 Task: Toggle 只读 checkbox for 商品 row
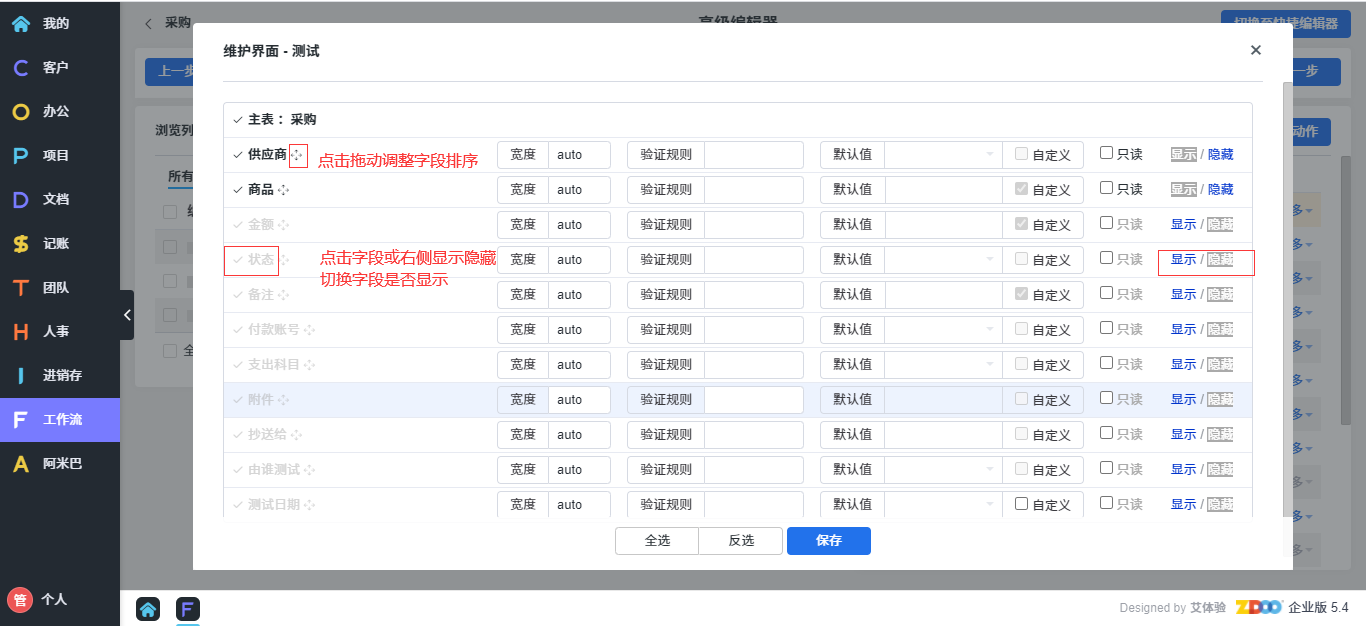coord(1106,188)
